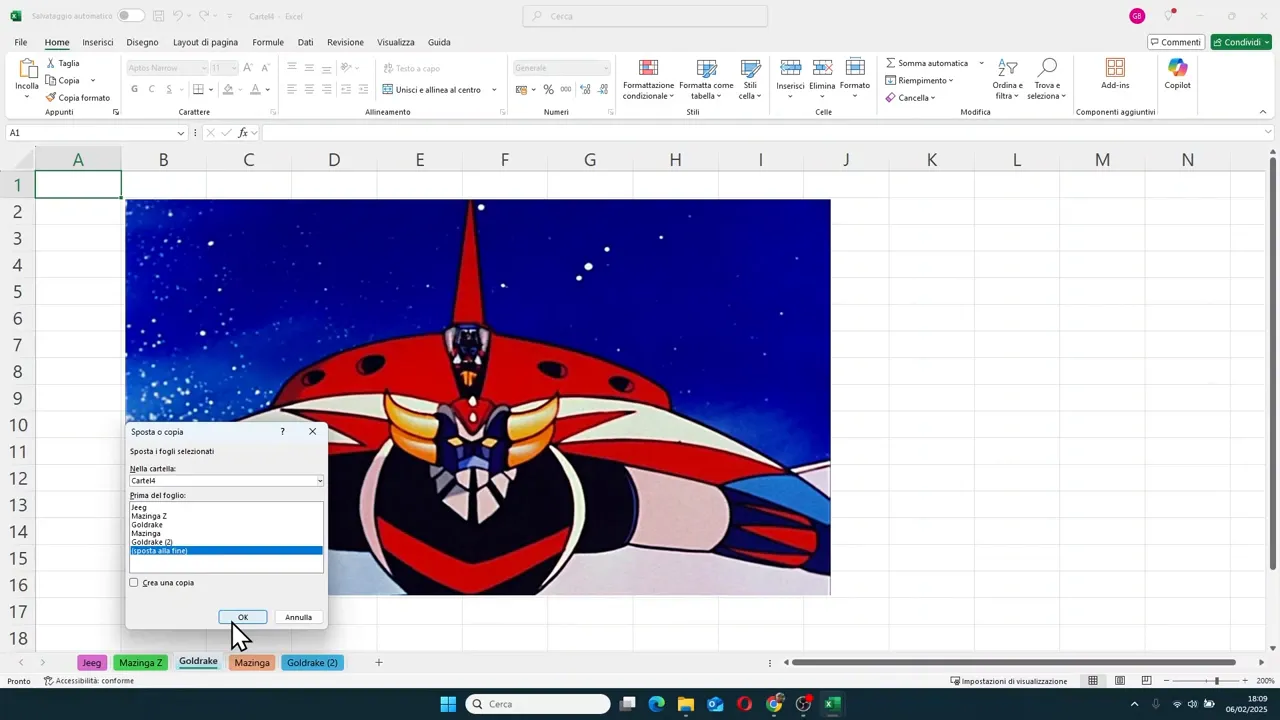
Task: Open Ordina e filtra icon
Action: 1008,68
